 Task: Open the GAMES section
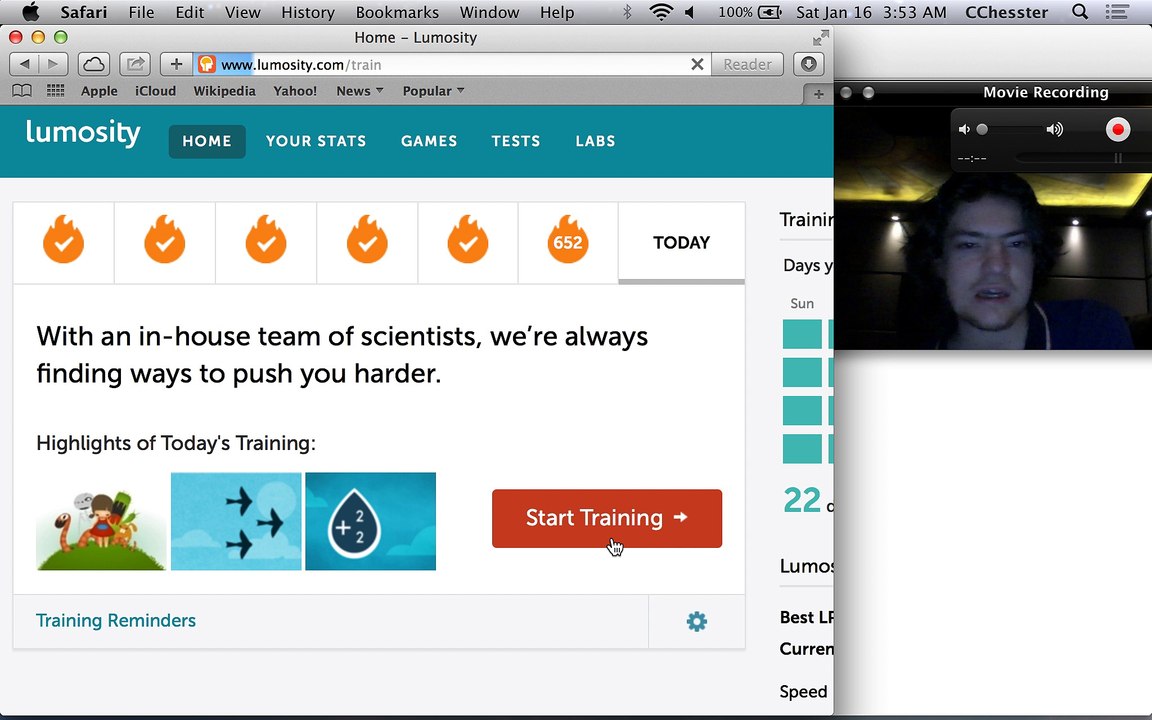click(x=429, y=141)
